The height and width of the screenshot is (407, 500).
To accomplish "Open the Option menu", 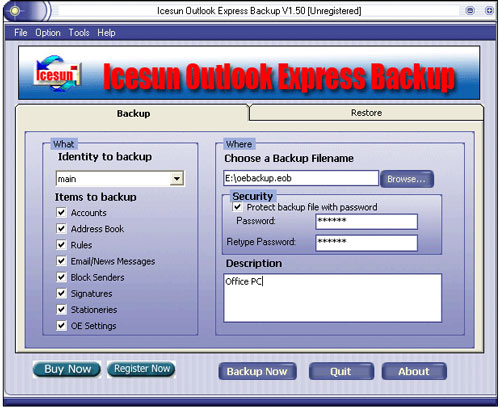I will (x=48, y=33).
